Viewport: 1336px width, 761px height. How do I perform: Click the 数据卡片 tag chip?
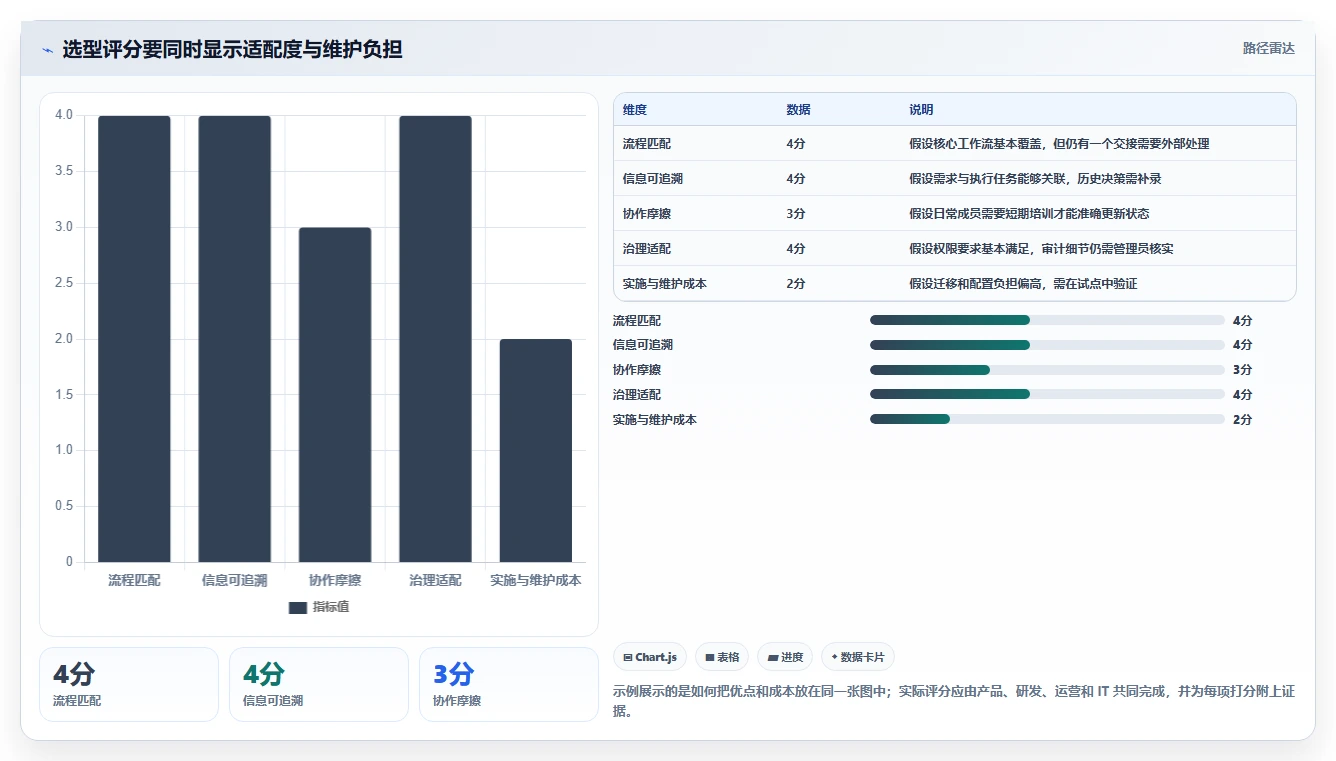point(858,657)
